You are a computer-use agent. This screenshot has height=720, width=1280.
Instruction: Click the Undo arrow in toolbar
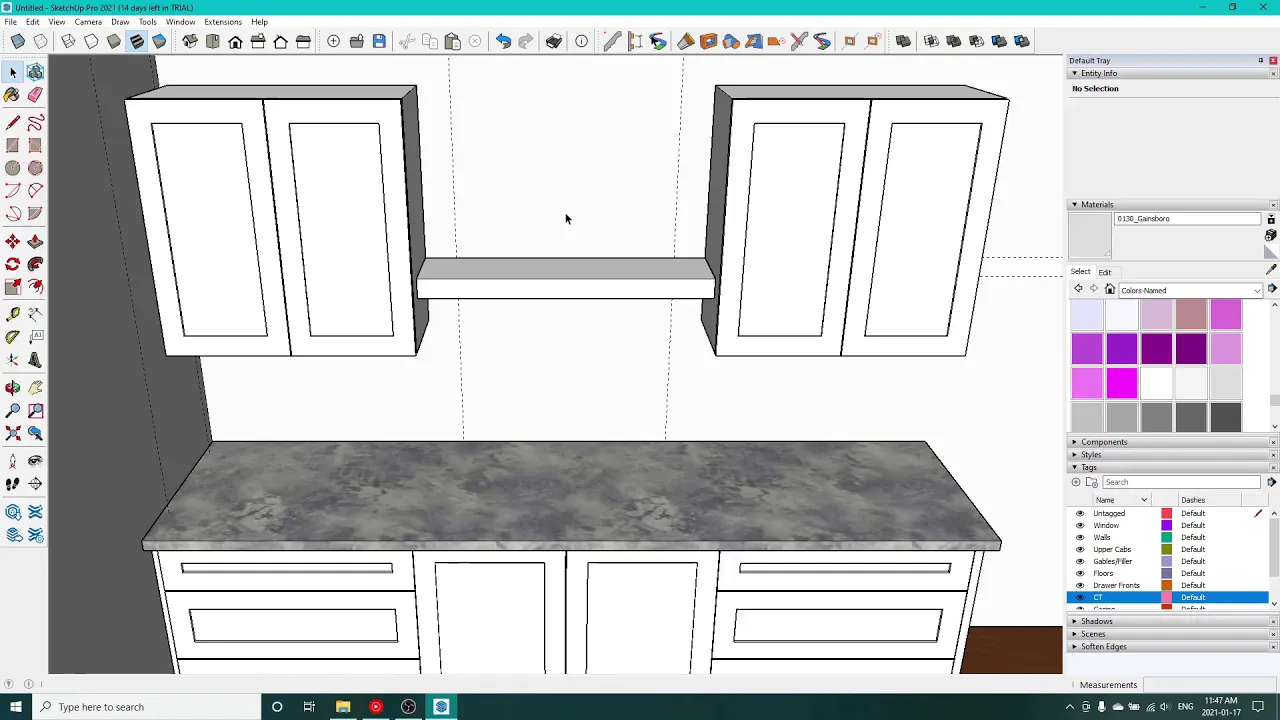[503, 41]
